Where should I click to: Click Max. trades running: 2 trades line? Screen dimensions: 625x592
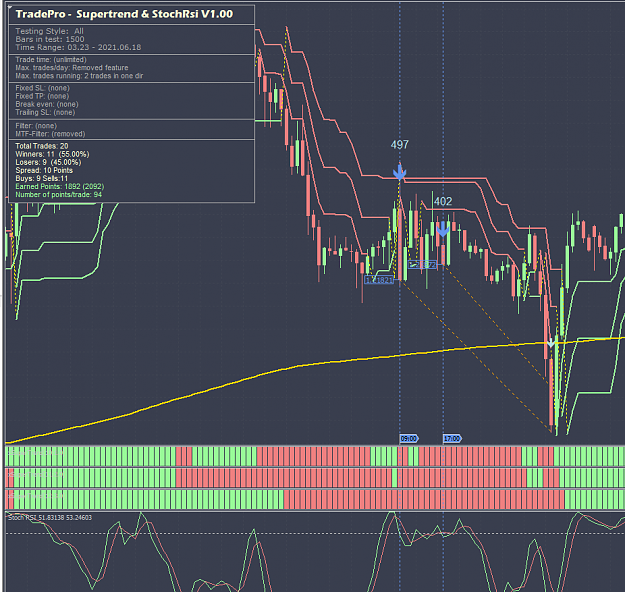tap(79, 76)
